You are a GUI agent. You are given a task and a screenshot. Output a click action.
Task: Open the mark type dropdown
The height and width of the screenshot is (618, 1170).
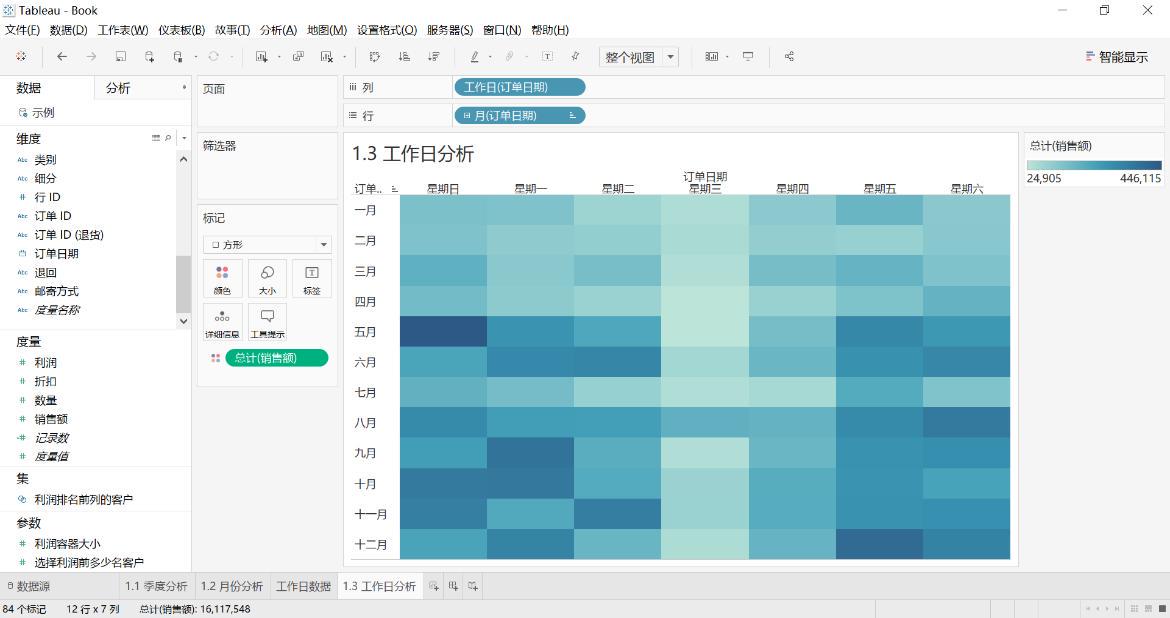[x=267, y=244]
